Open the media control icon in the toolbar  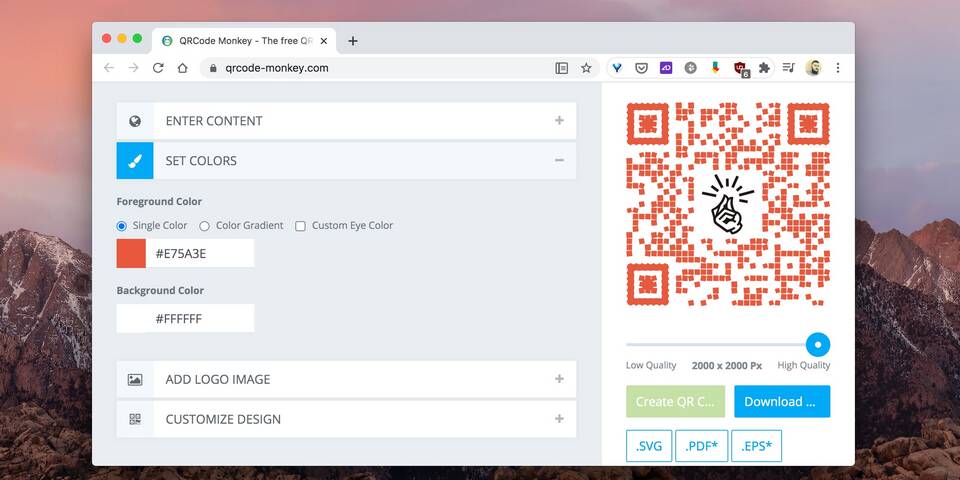(x=789, y=68)
